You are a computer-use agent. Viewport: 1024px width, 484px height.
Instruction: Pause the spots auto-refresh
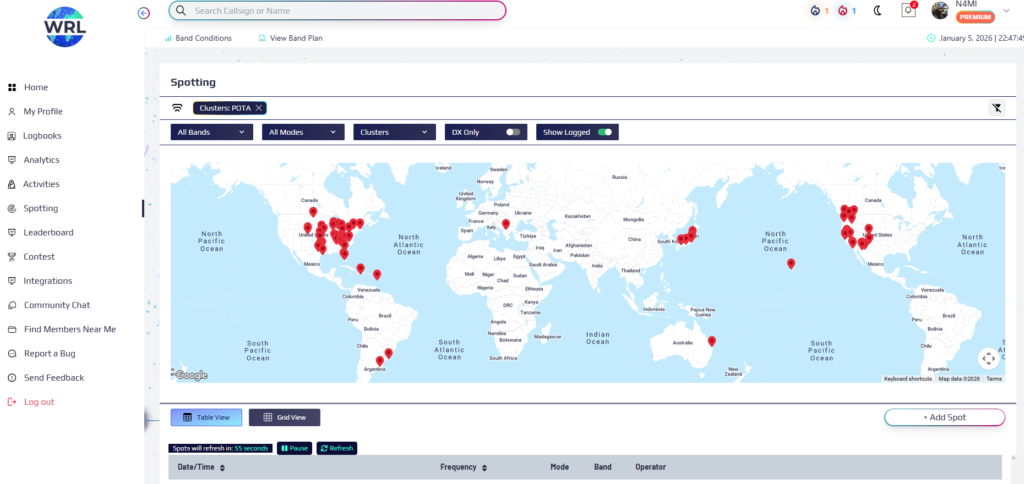click(293, 448)
